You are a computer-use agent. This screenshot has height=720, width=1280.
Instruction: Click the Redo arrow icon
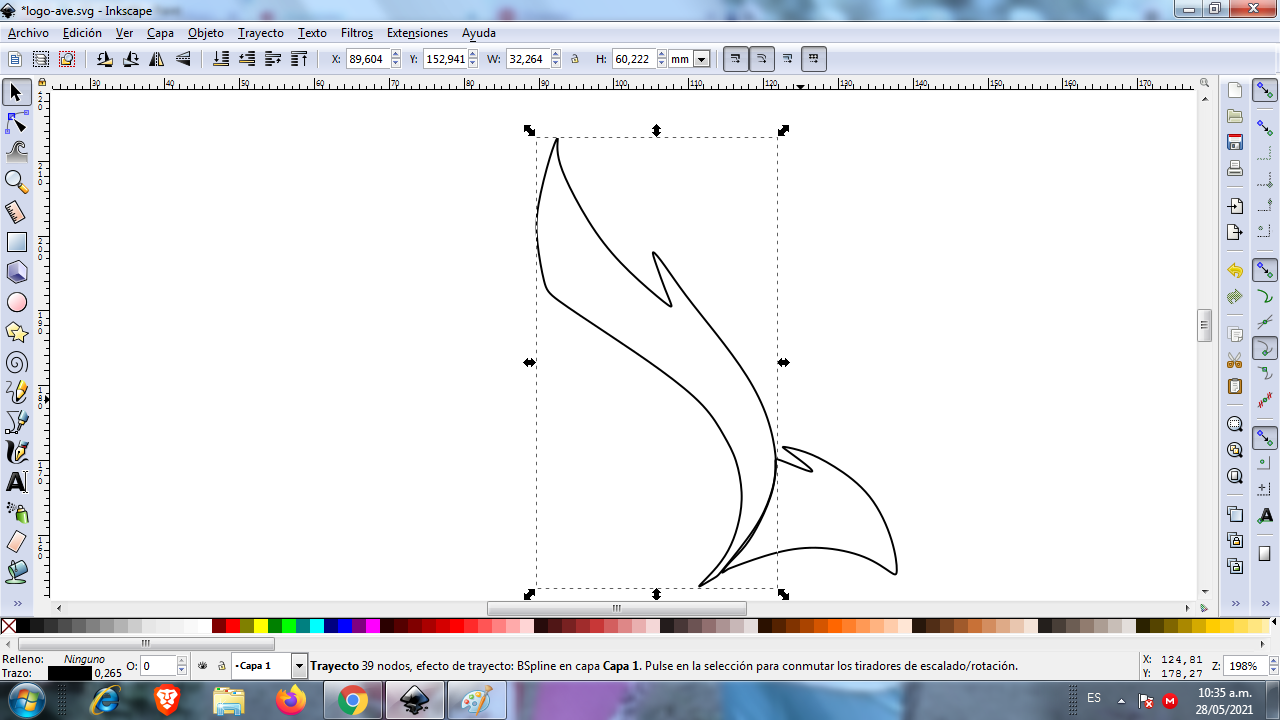pos(1235,296)
